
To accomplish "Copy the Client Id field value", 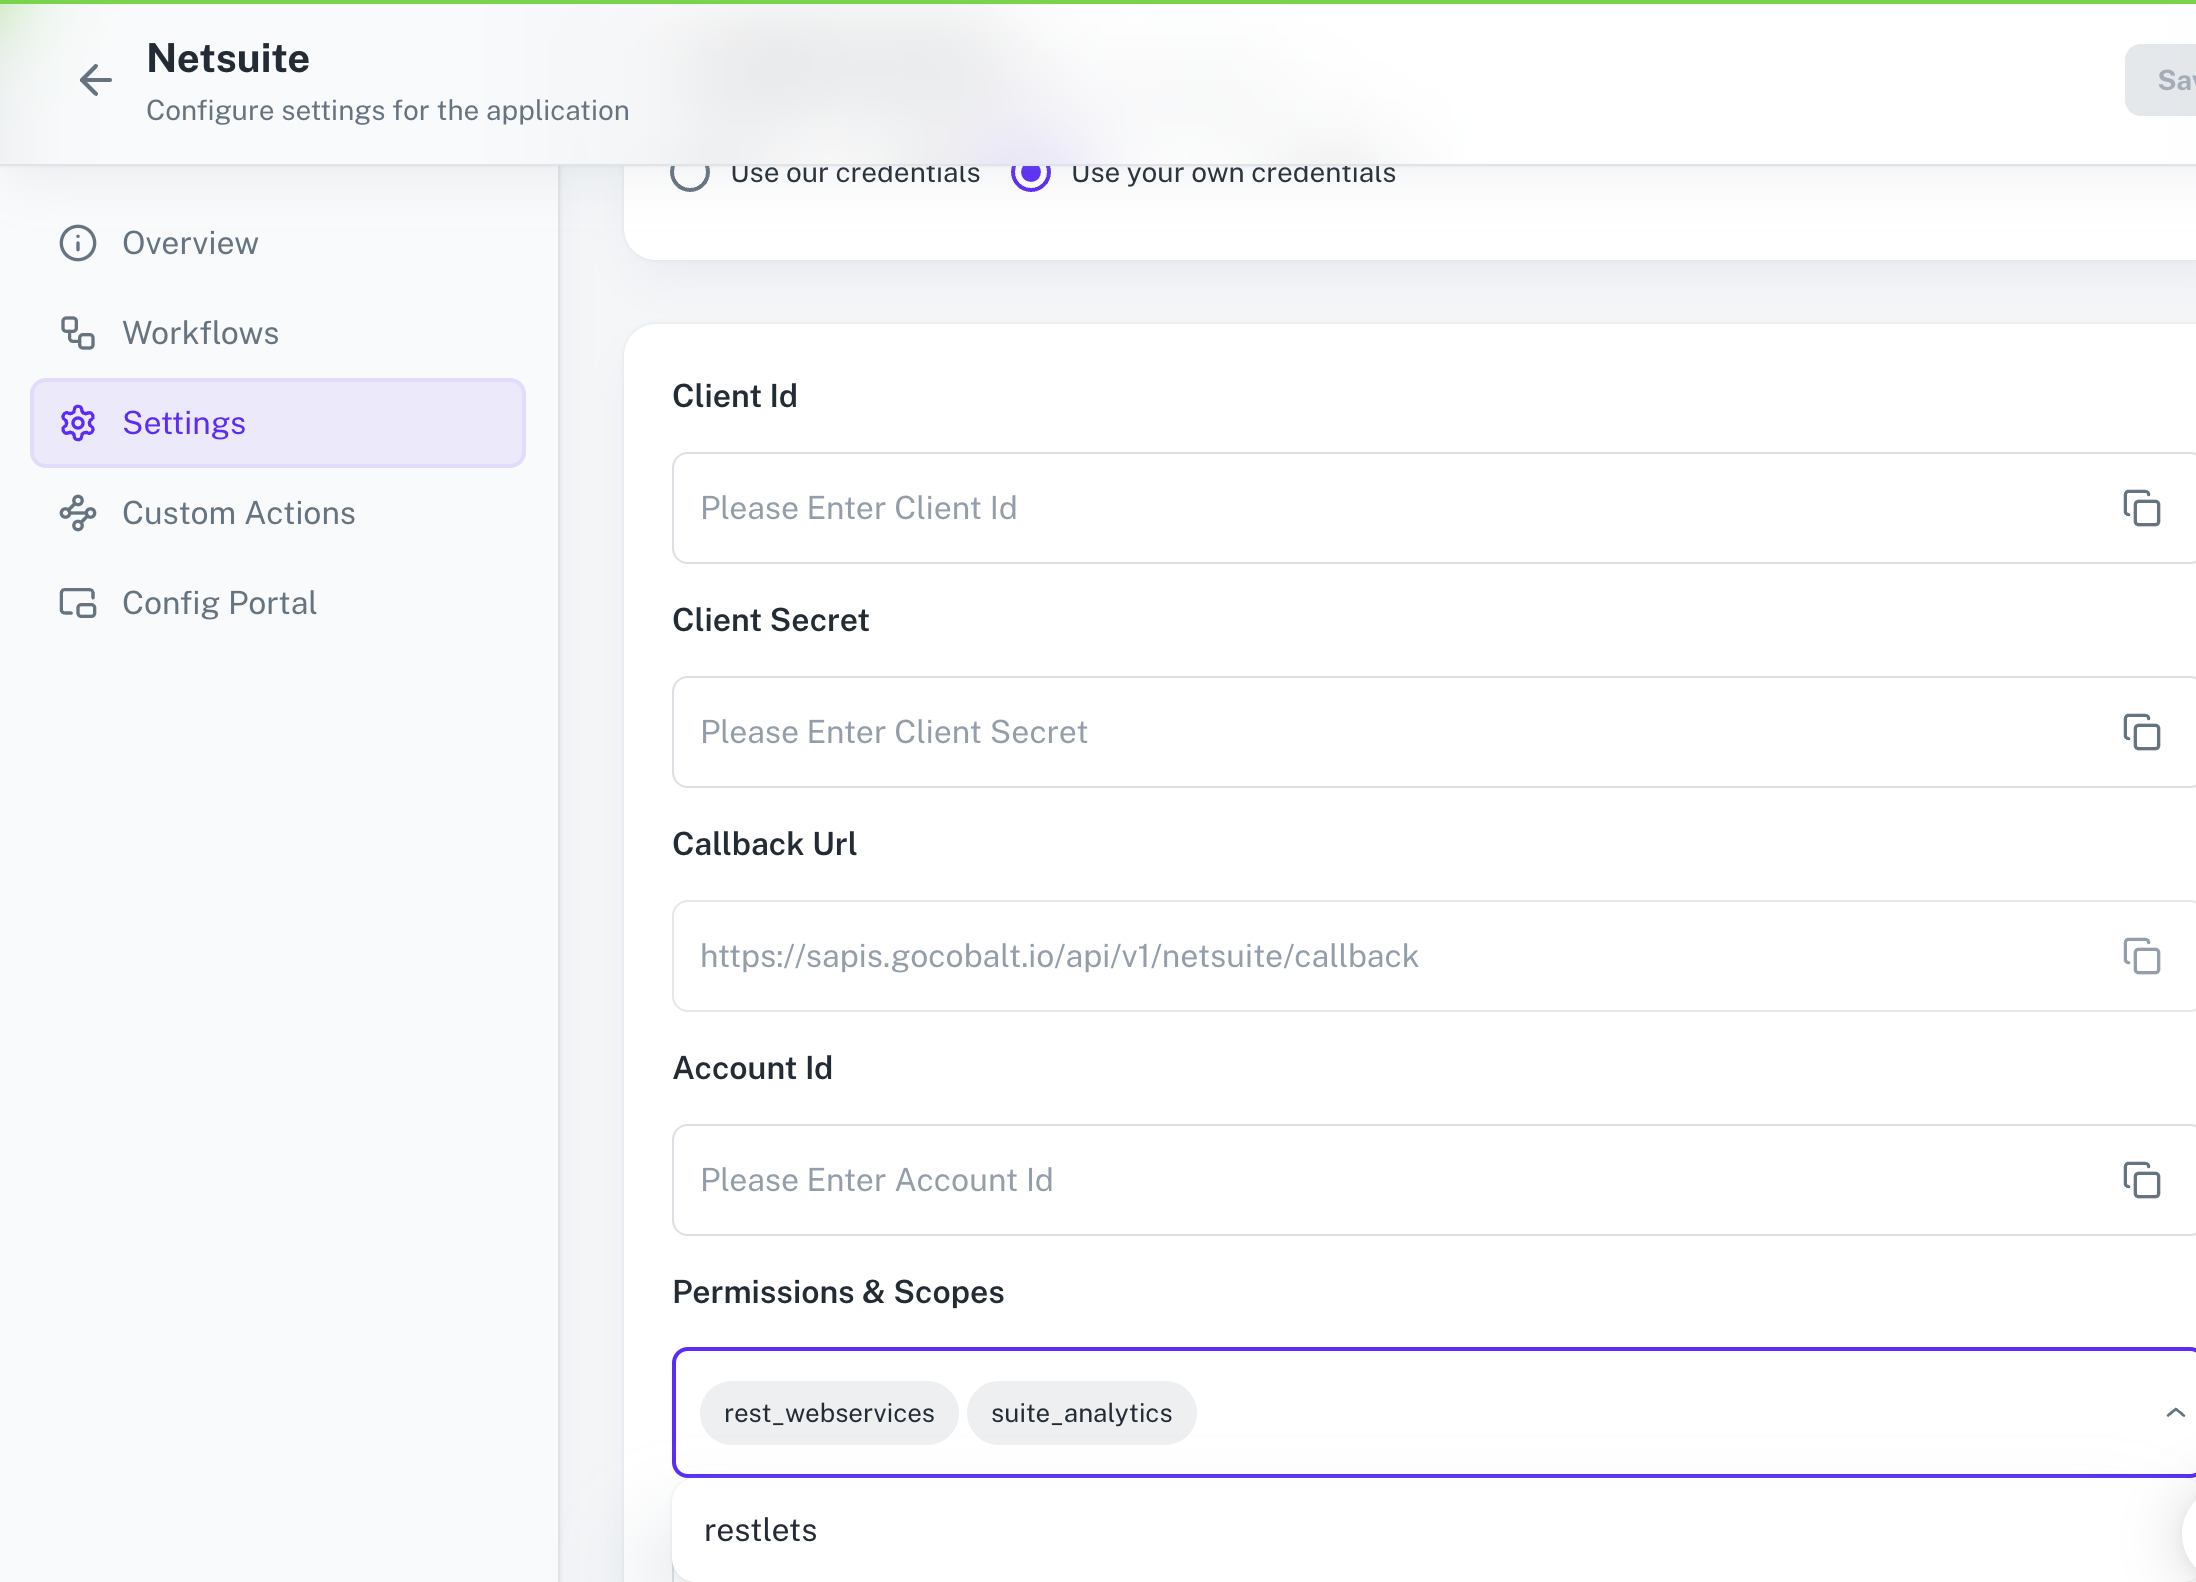I will point(2141,508).
